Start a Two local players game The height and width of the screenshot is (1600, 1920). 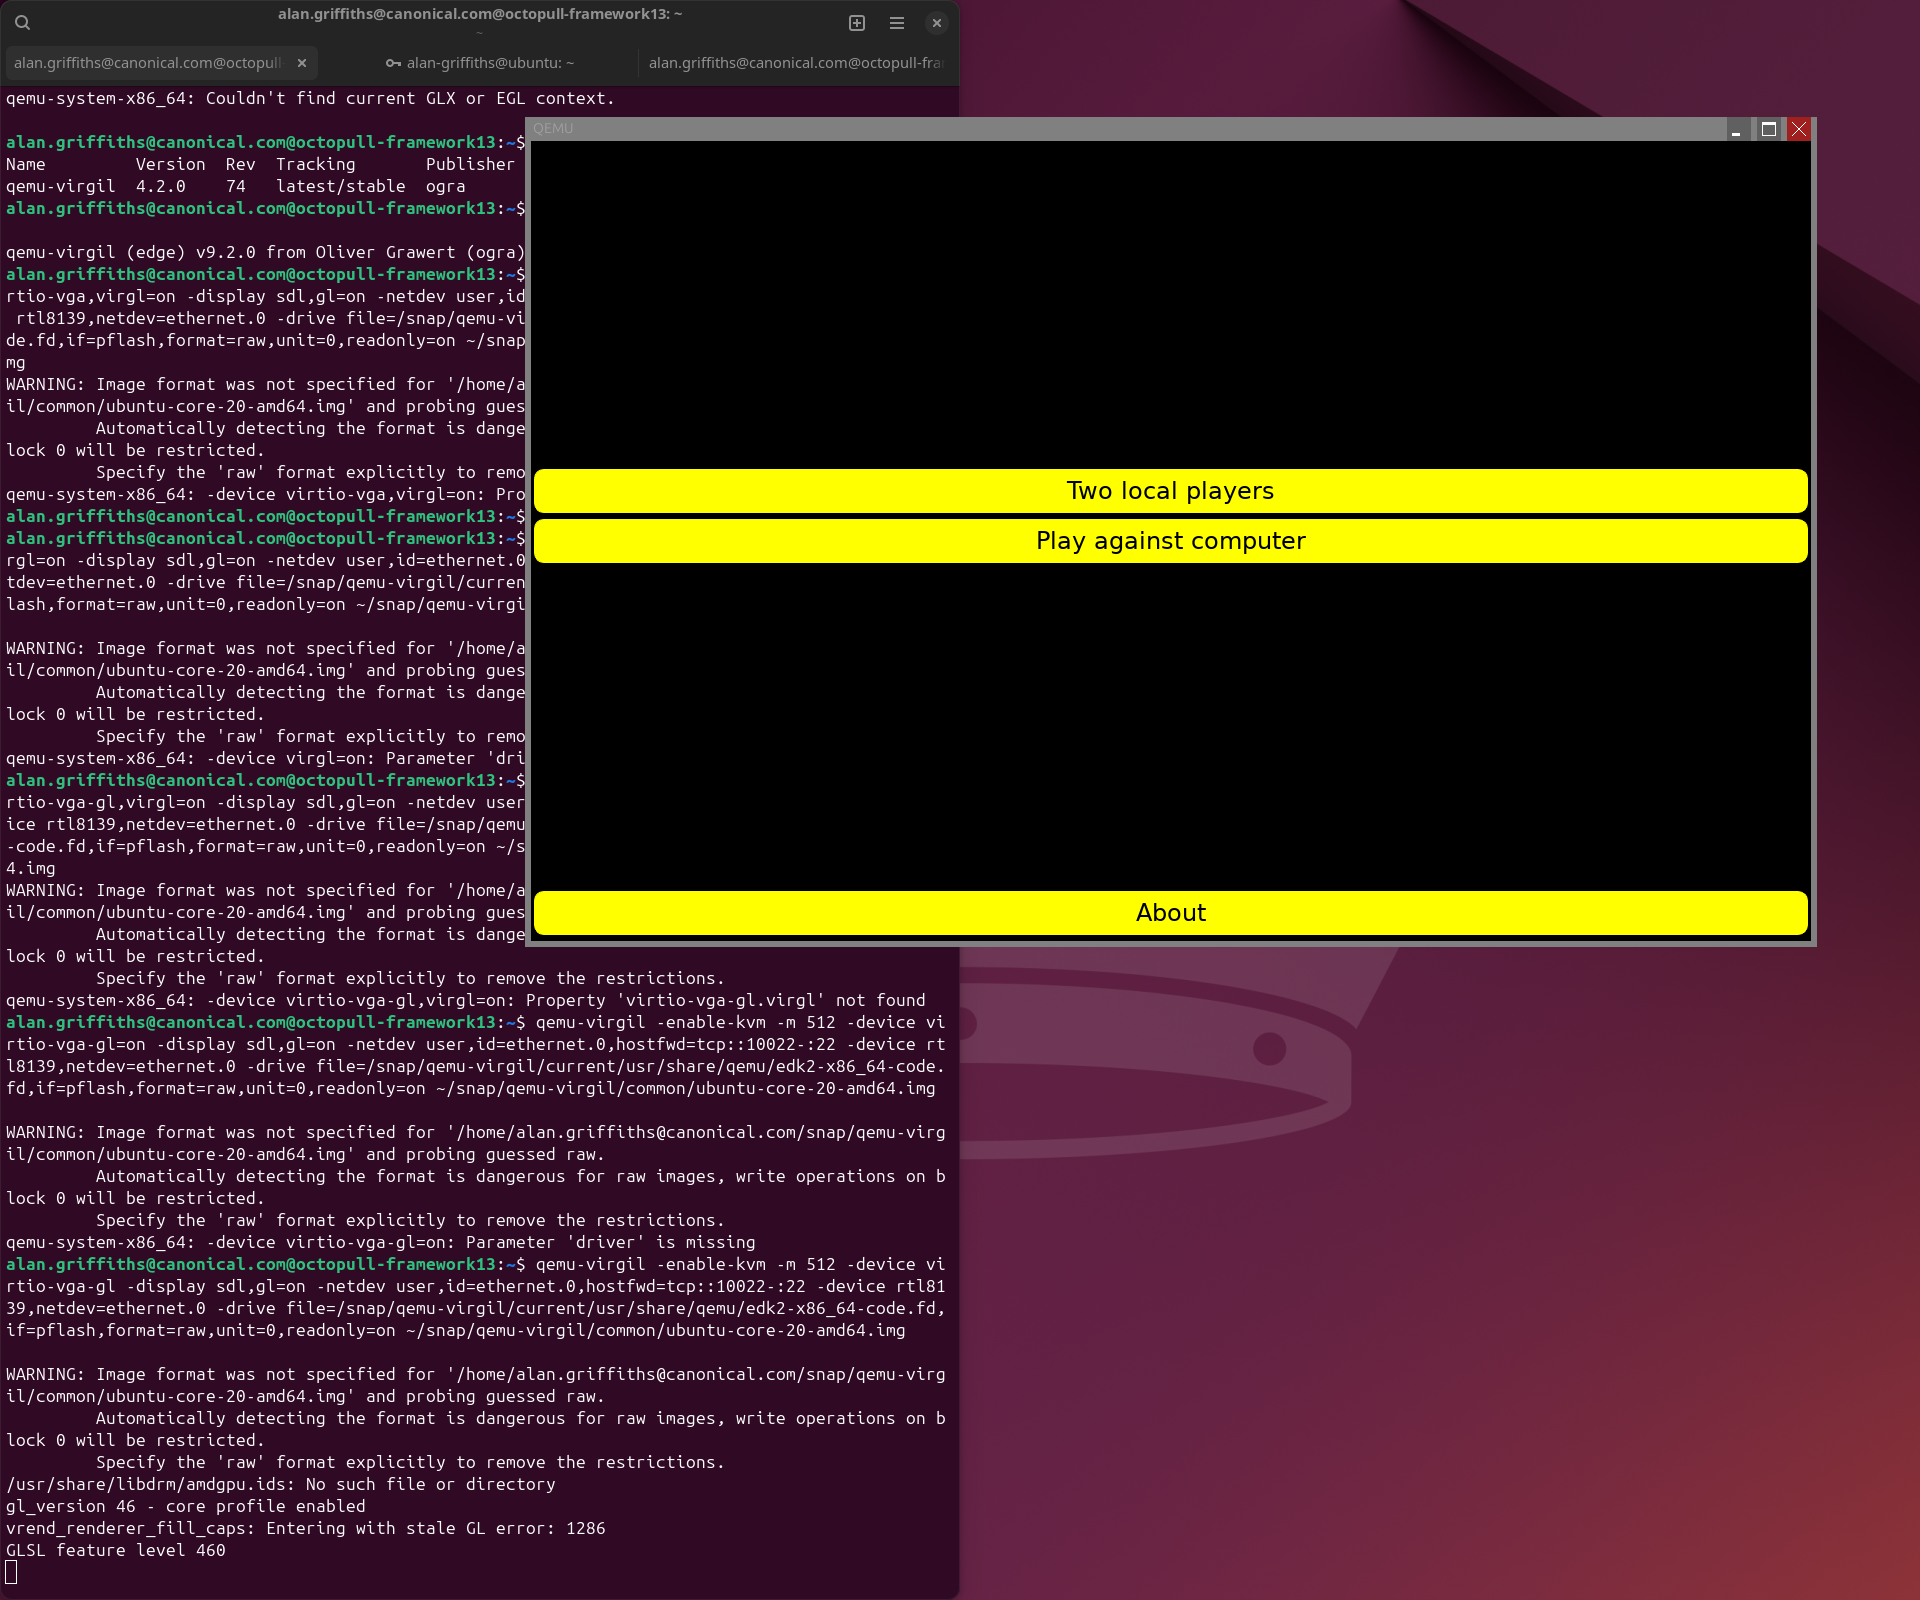[1170, 491]
